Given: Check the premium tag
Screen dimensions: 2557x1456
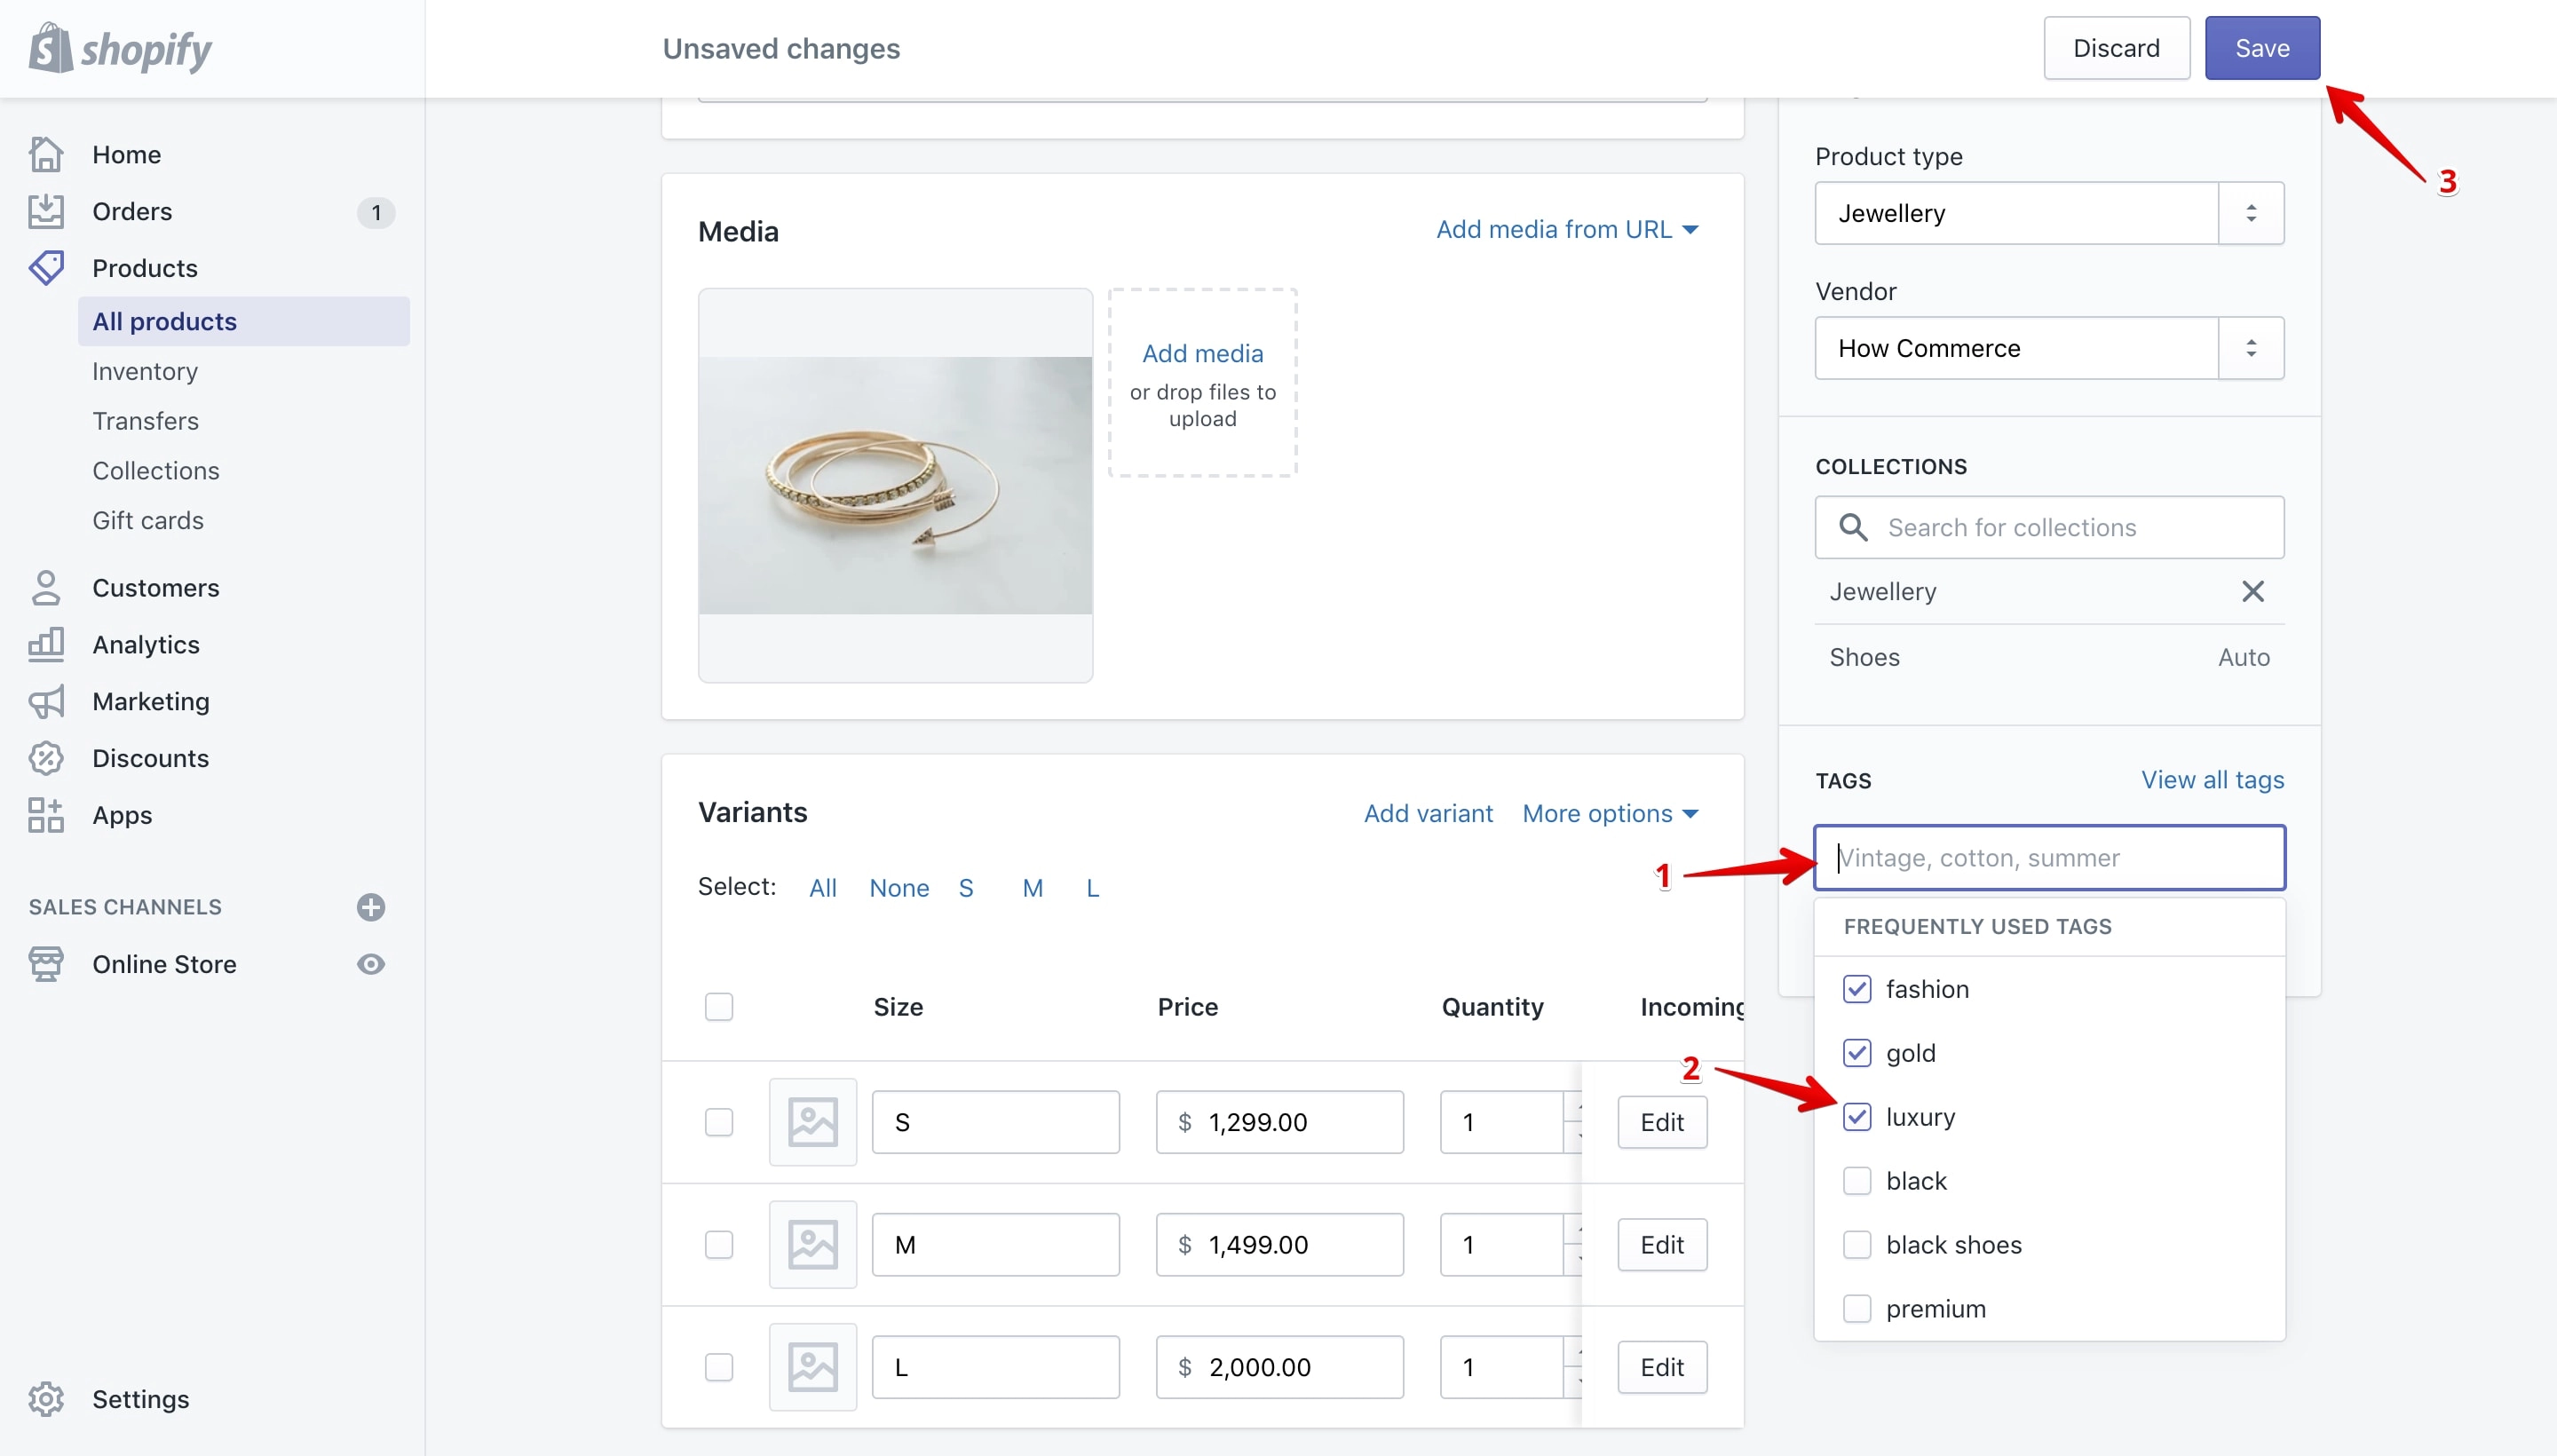Looking at the screenshot, I should tap(1857, 1309).
